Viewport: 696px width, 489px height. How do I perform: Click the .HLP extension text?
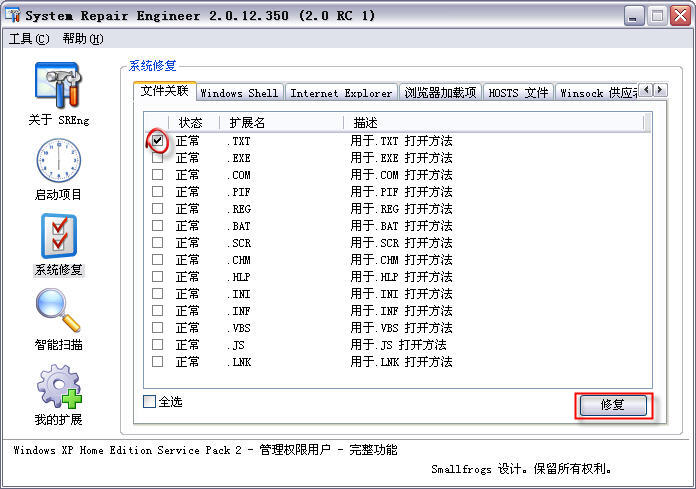pos(239,277)
